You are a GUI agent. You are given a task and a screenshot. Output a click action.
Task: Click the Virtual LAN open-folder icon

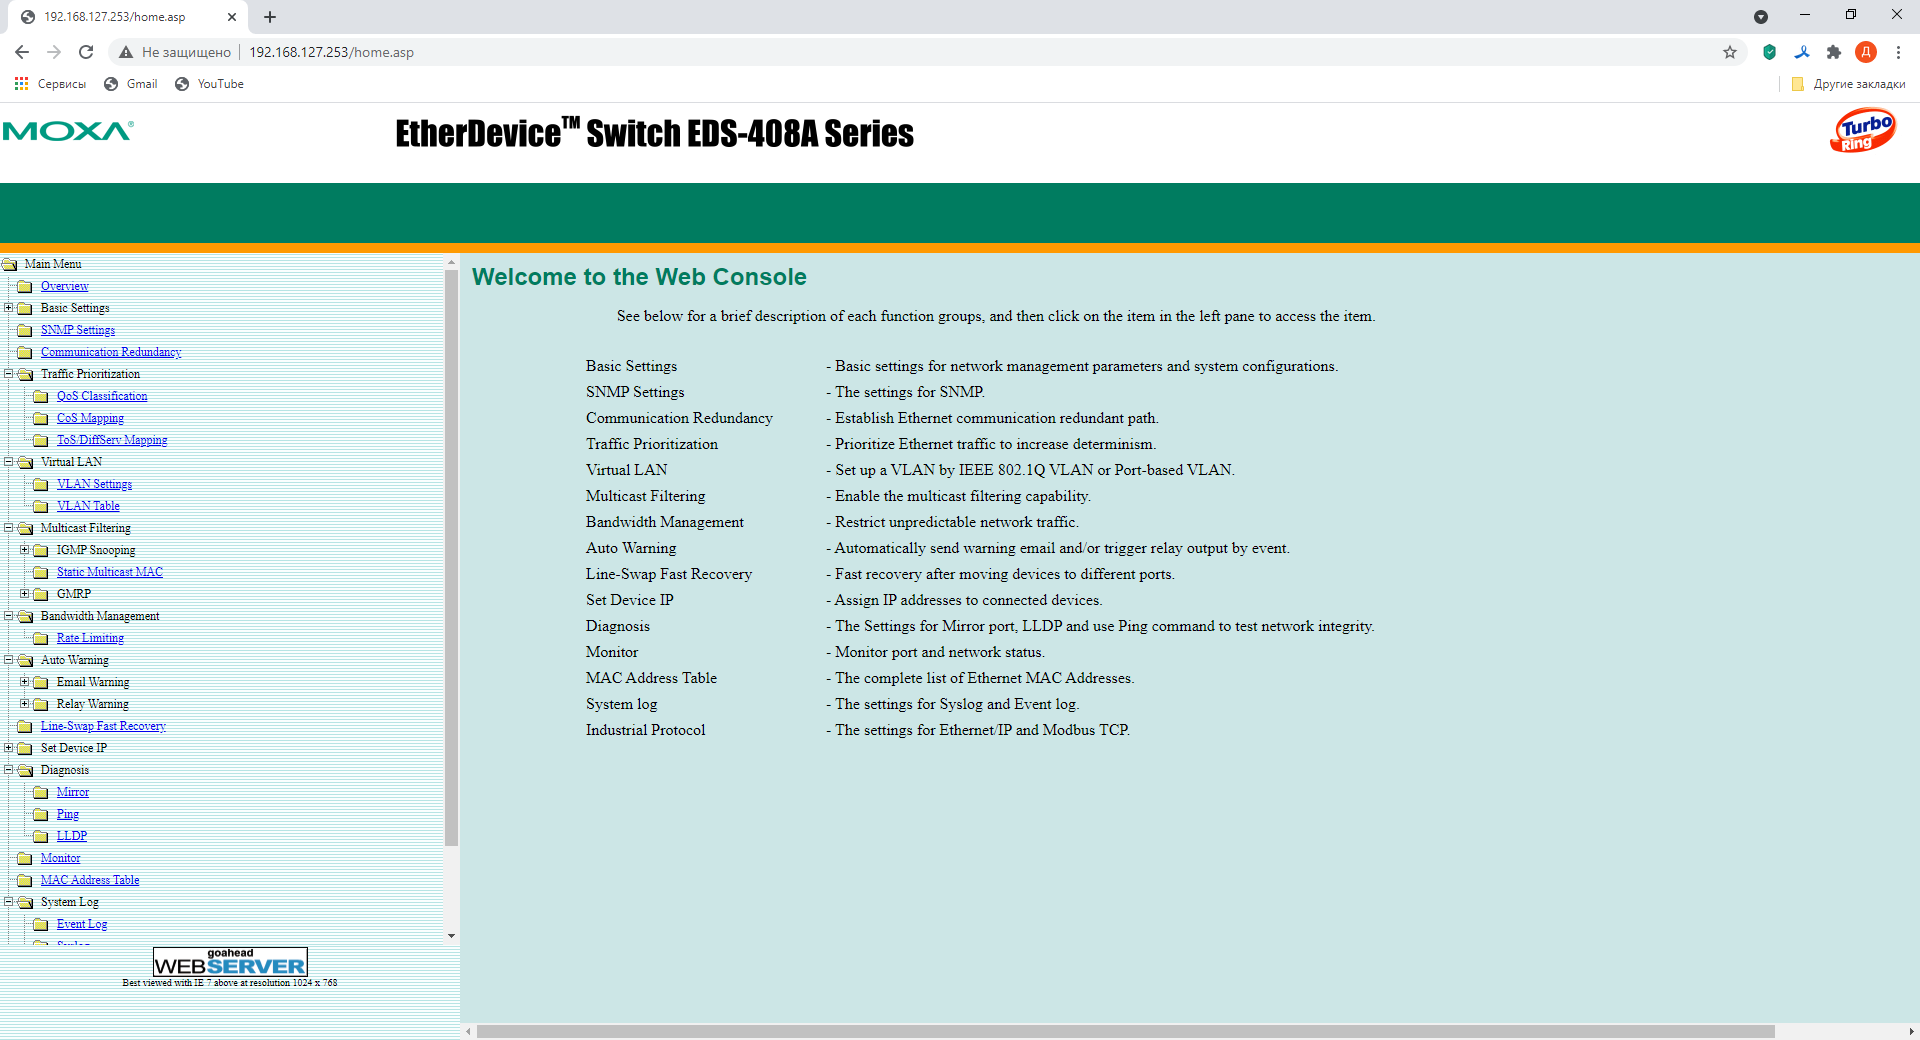click(x=25, y=463)
